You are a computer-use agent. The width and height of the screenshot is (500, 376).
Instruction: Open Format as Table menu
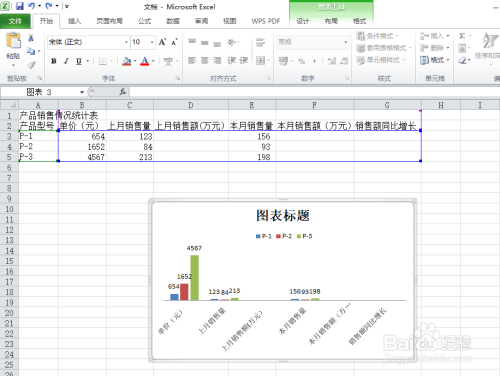tap(383, 48)
